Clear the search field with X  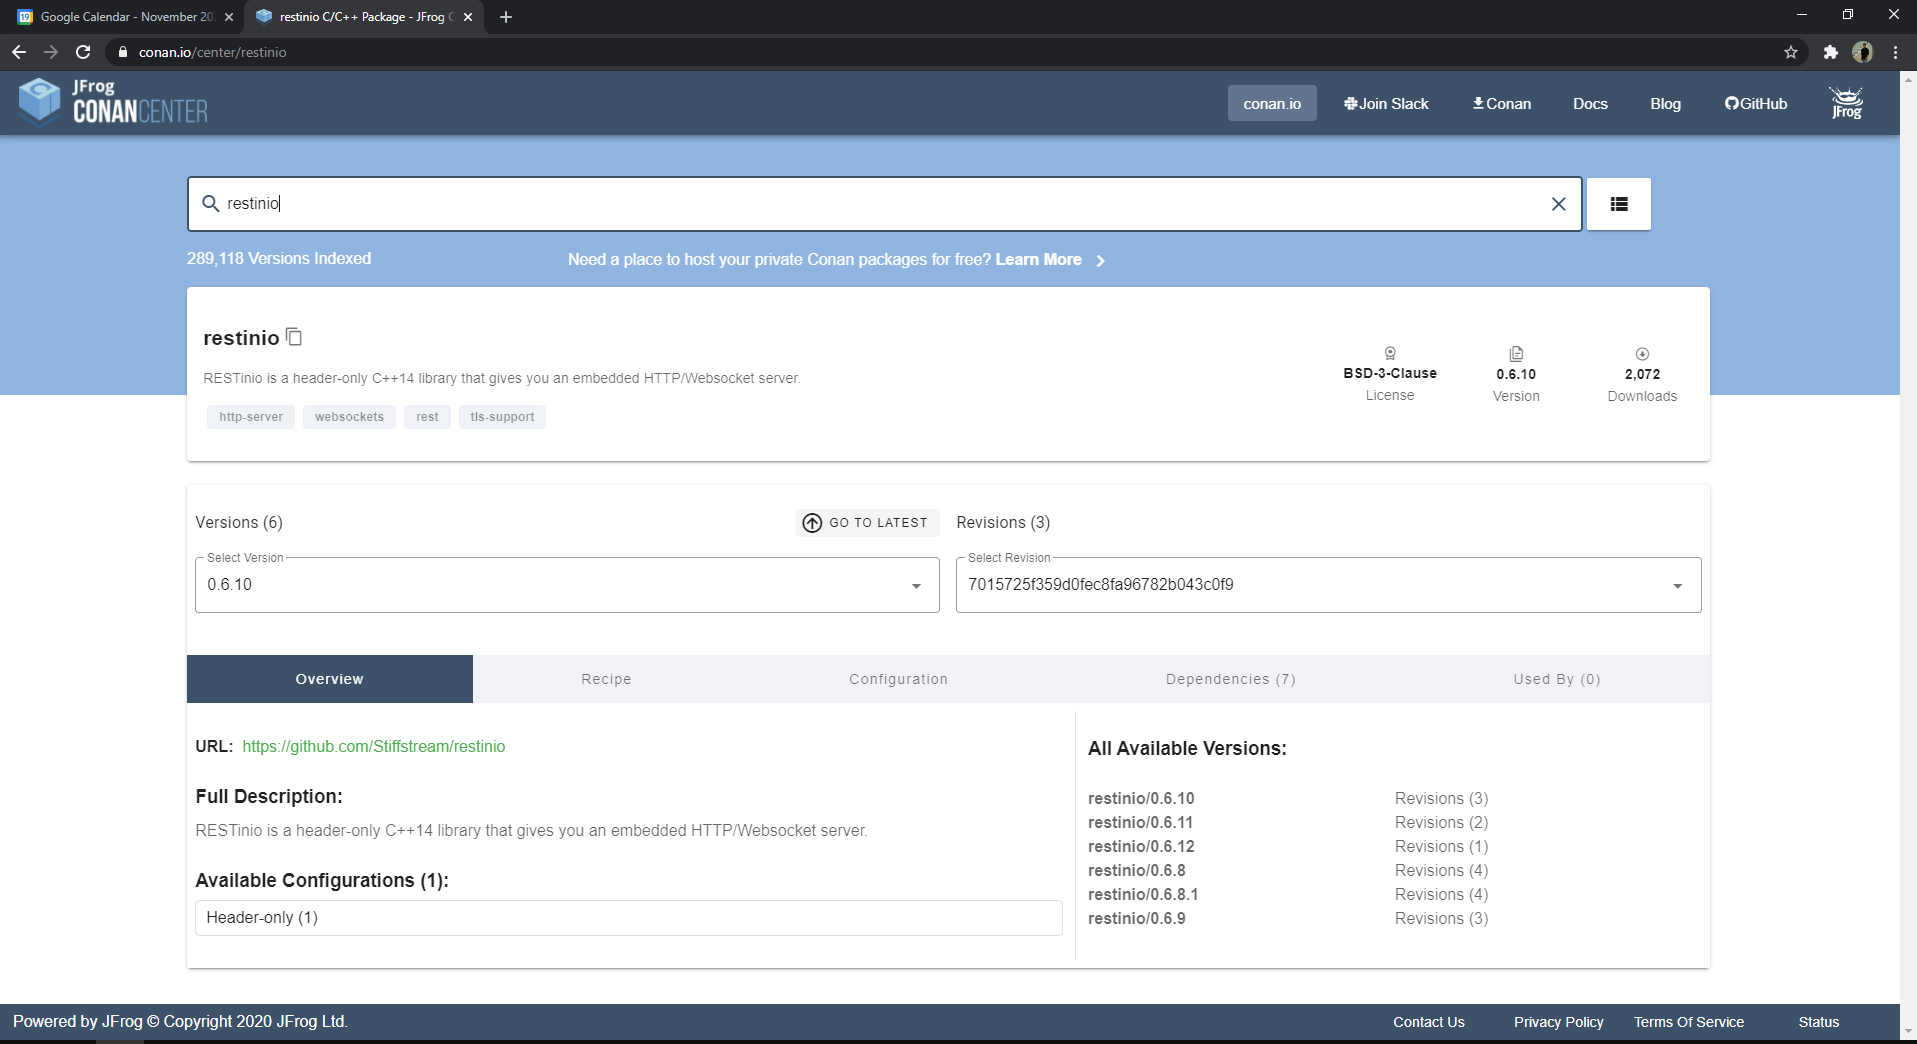tap(1558, 204)
